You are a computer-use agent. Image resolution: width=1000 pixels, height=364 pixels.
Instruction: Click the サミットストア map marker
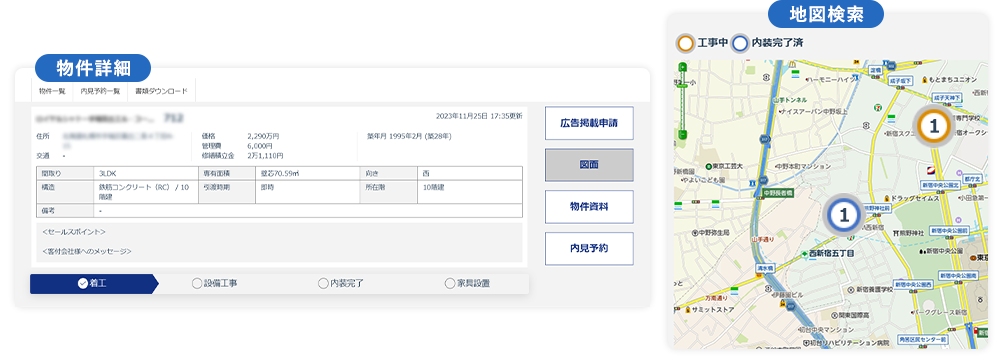pyautogui.click(x=710, y=310)
